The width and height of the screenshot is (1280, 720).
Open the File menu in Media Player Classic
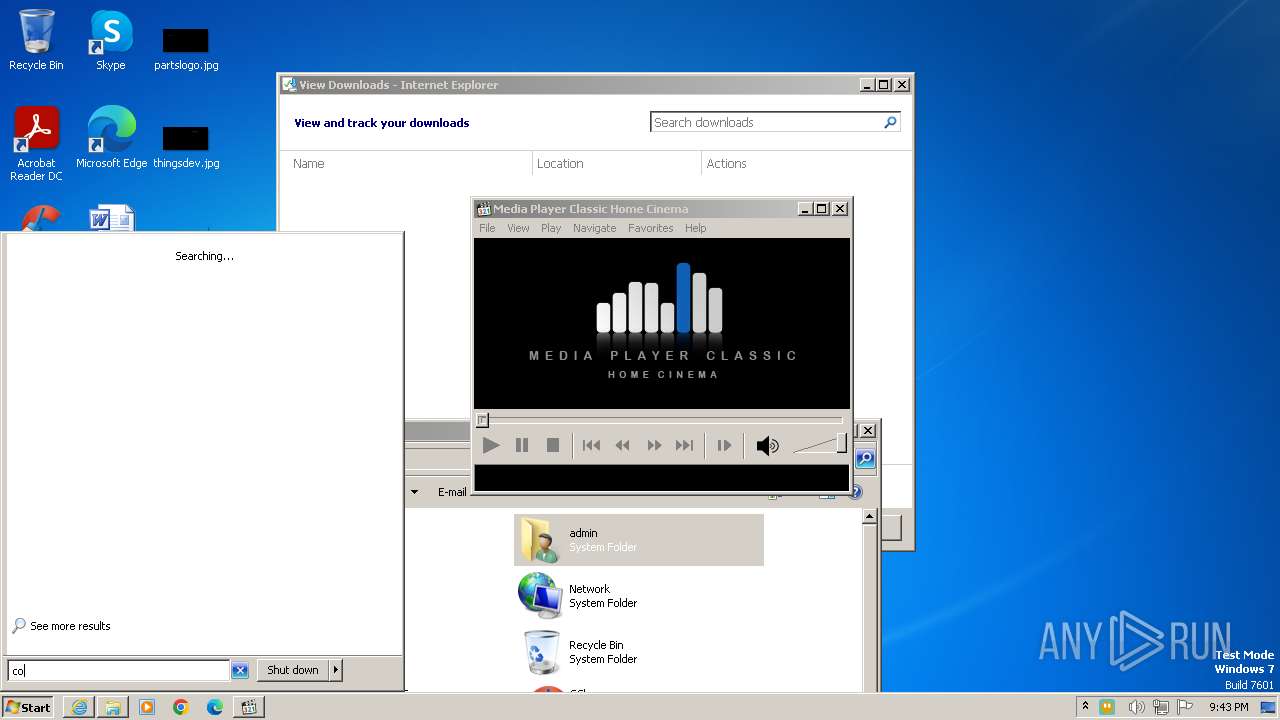[x=487, y=228]
